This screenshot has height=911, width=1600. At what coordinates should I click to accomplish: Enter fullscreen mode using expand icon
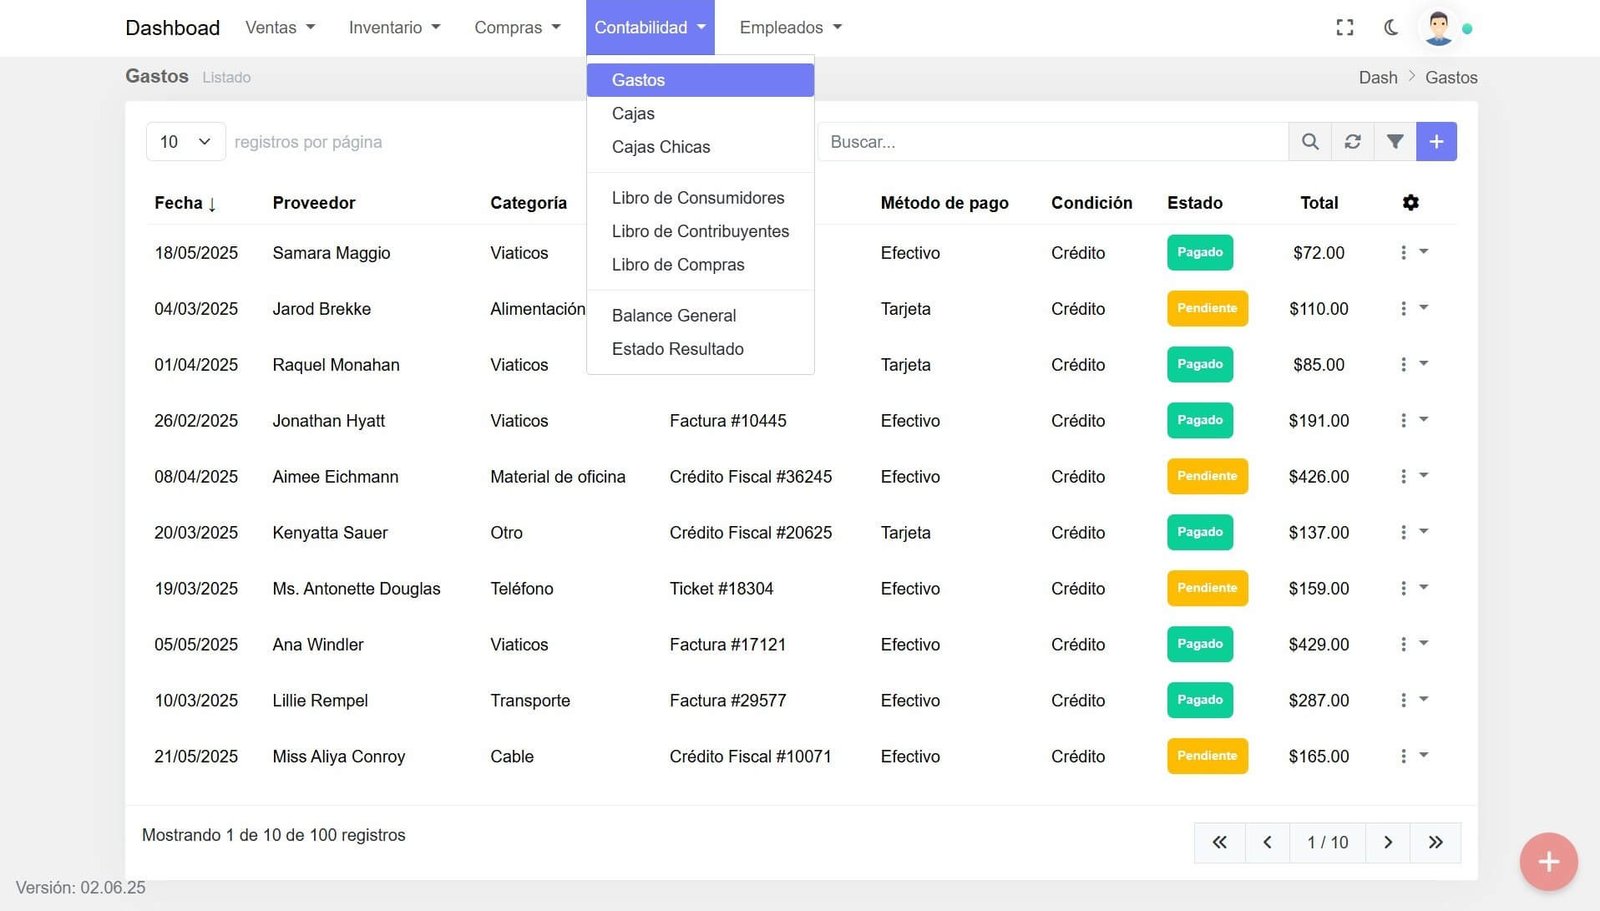click(1345, 28)
